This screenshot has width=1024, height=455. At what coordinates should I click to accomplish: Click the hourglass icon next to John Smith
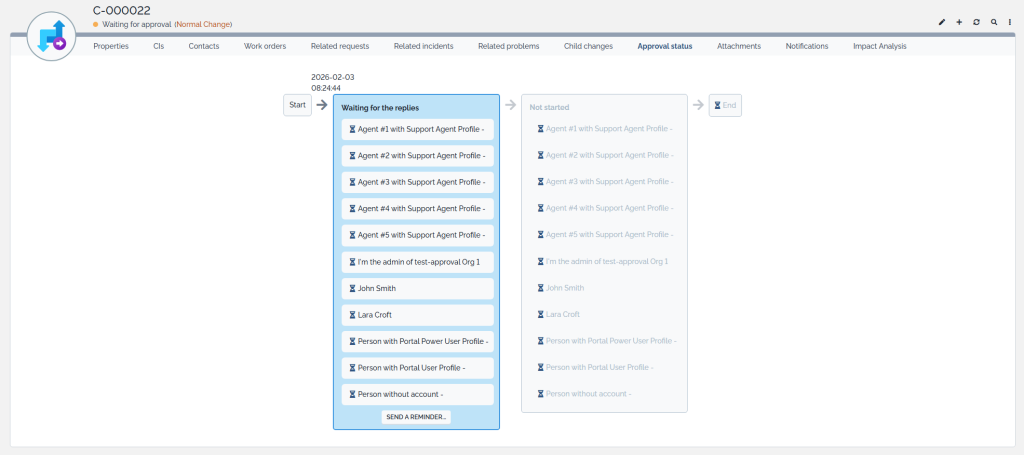(352, 288)
